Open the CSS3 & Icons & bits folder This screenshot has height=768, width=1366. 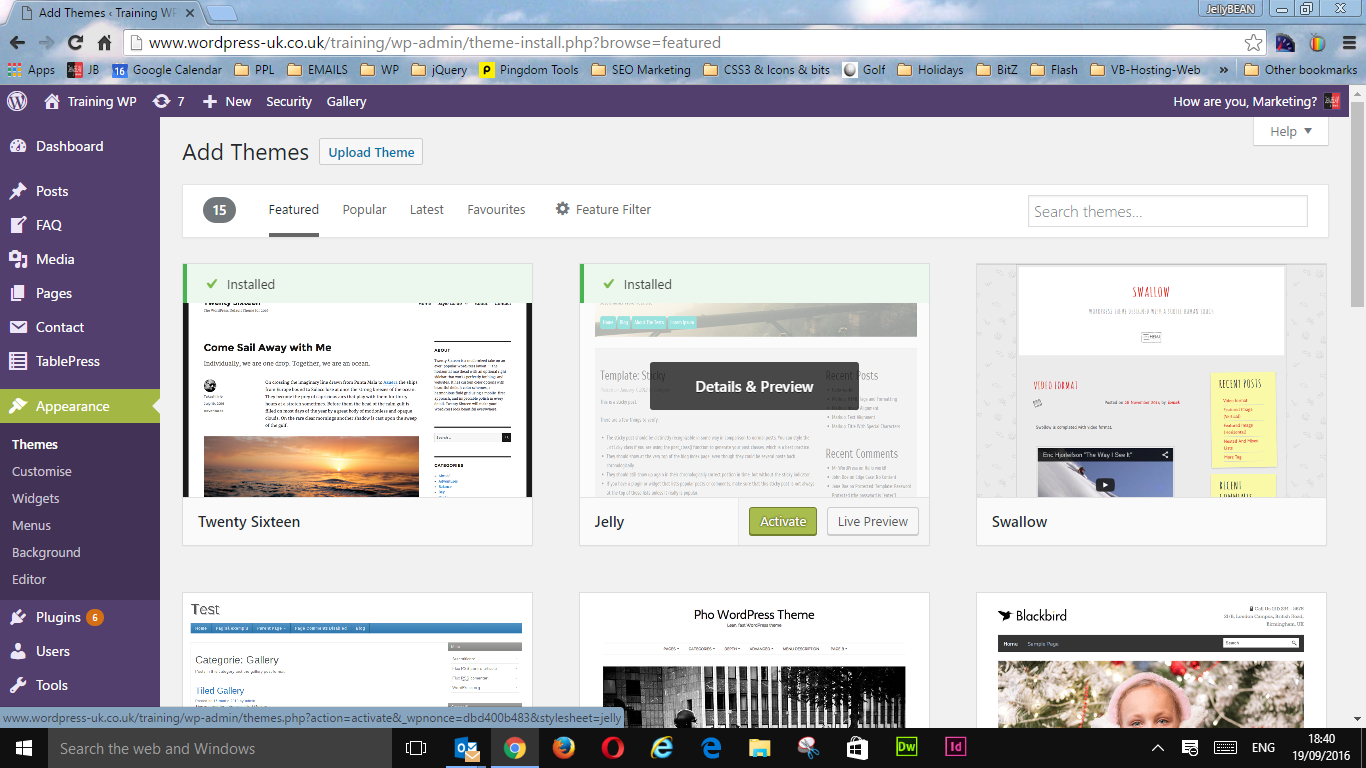click(x=766, y=70)
